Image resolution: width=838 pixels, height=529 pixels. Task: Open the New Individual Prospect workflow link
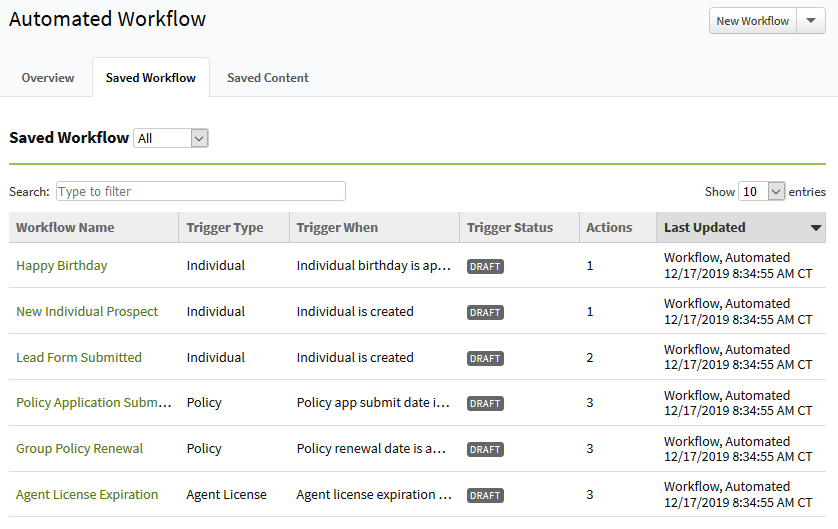87,312
